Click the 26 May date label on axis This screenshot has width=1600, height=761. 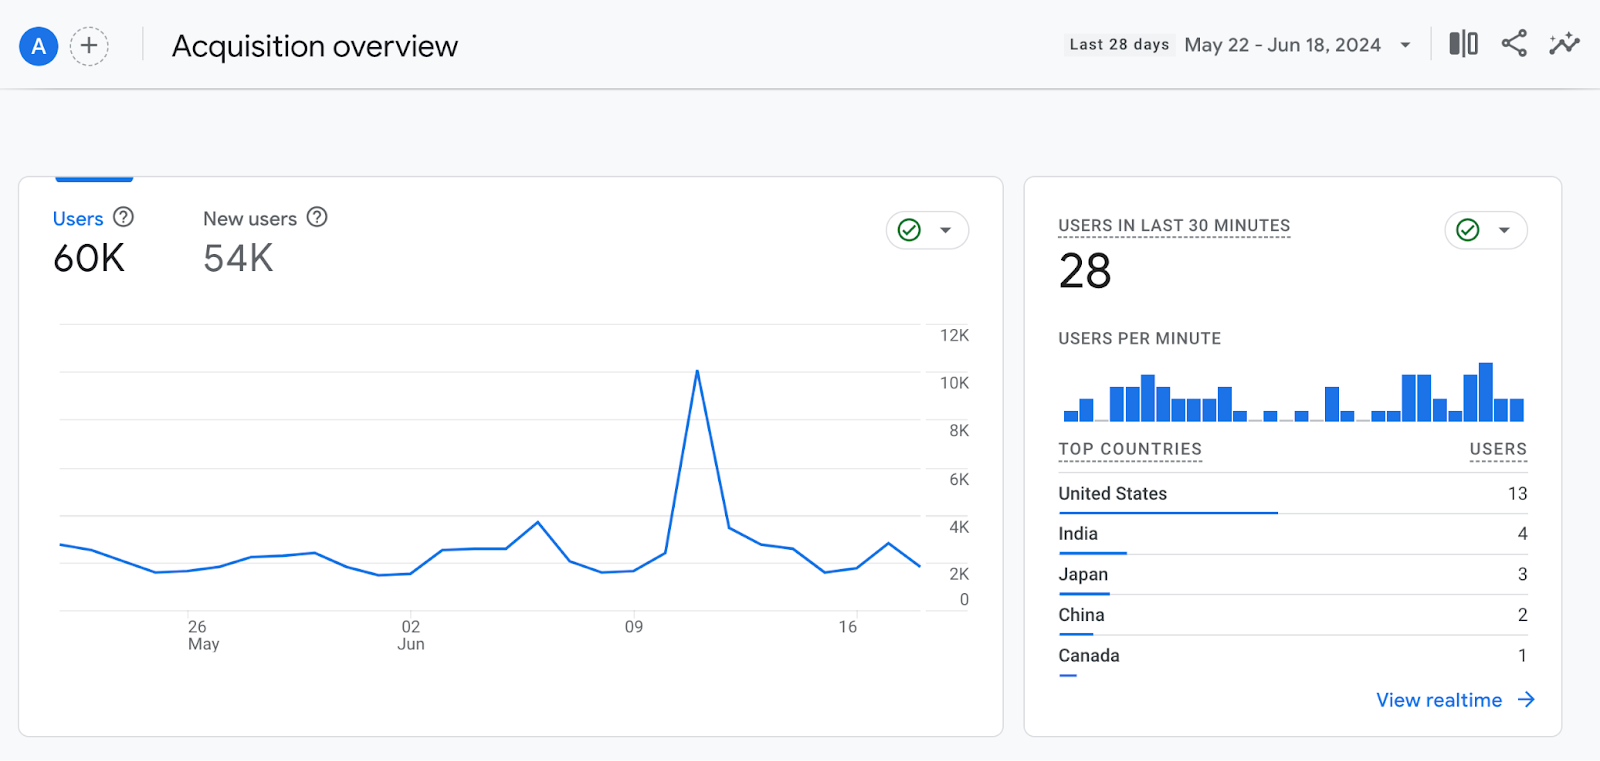[203, 635]
